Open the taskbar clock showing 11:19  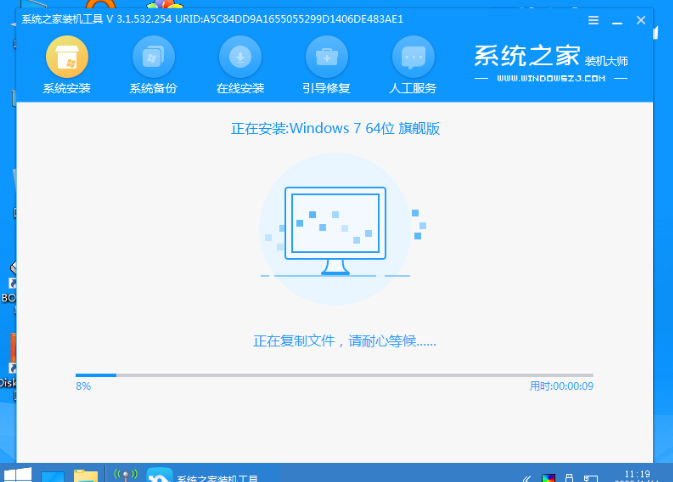pyautogui.click(x=636, y=474)
